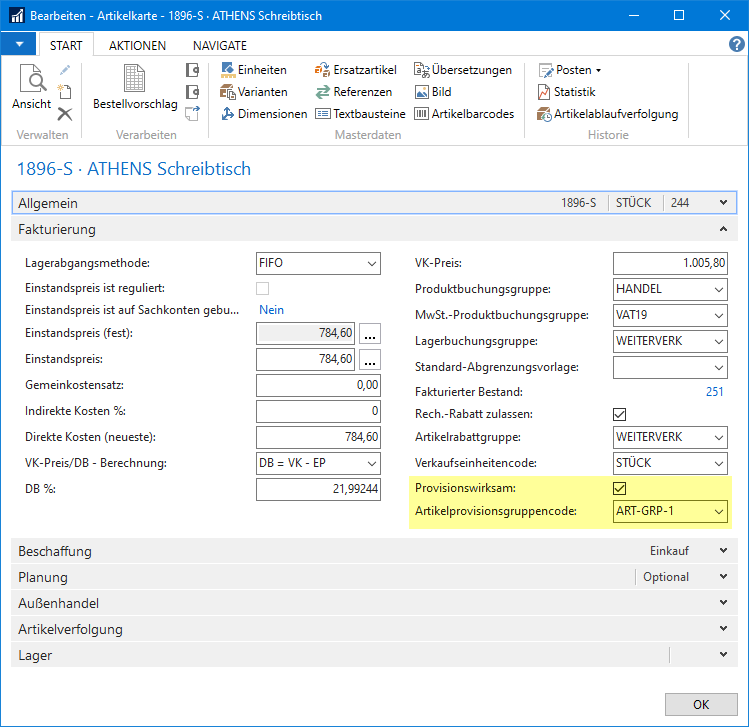
Task: Click the Nein link for Sachkonten
Action: pyautogui.click(x=271, y=310)
